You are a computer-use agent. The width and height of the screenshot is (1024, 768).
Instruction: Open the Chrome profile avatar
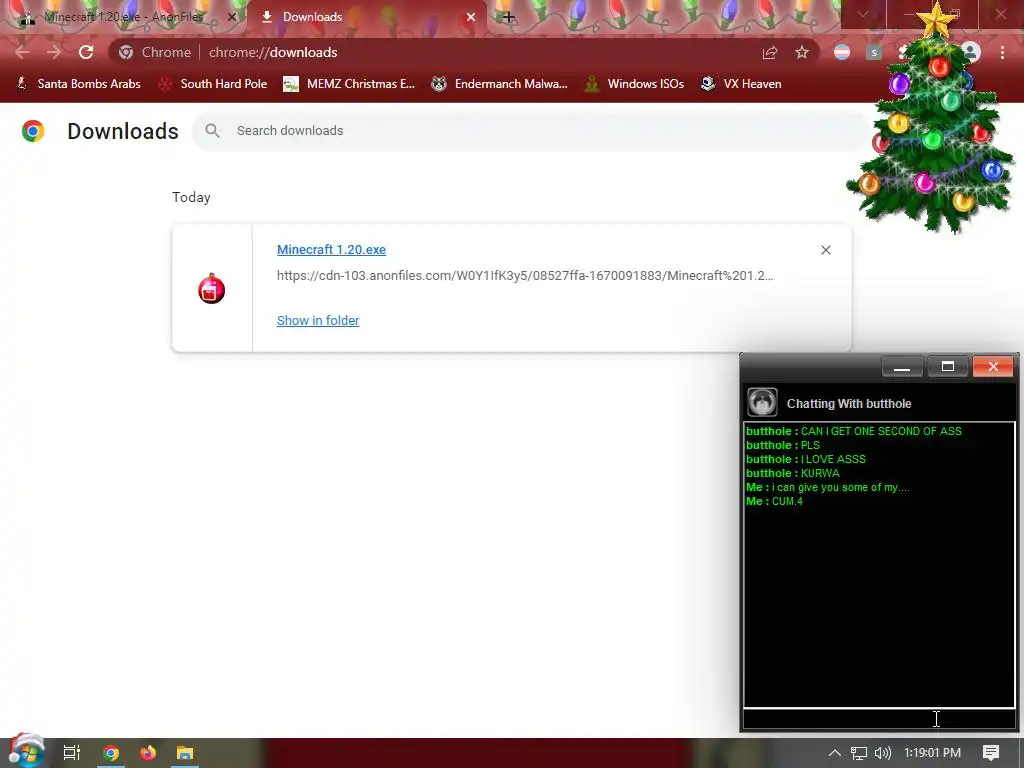[x=972, y=52]
